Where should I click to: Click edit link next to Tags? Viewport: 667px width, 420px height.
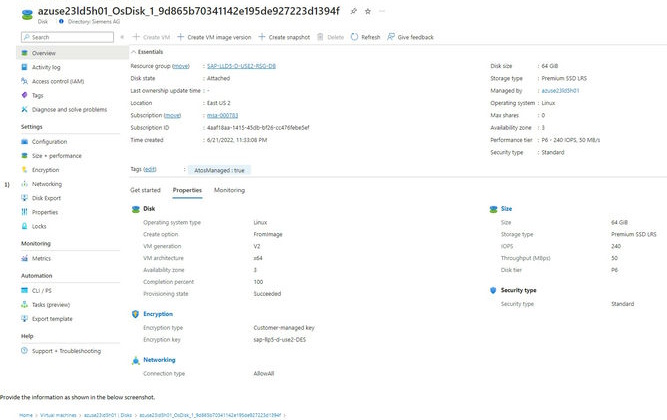(150, 169)
